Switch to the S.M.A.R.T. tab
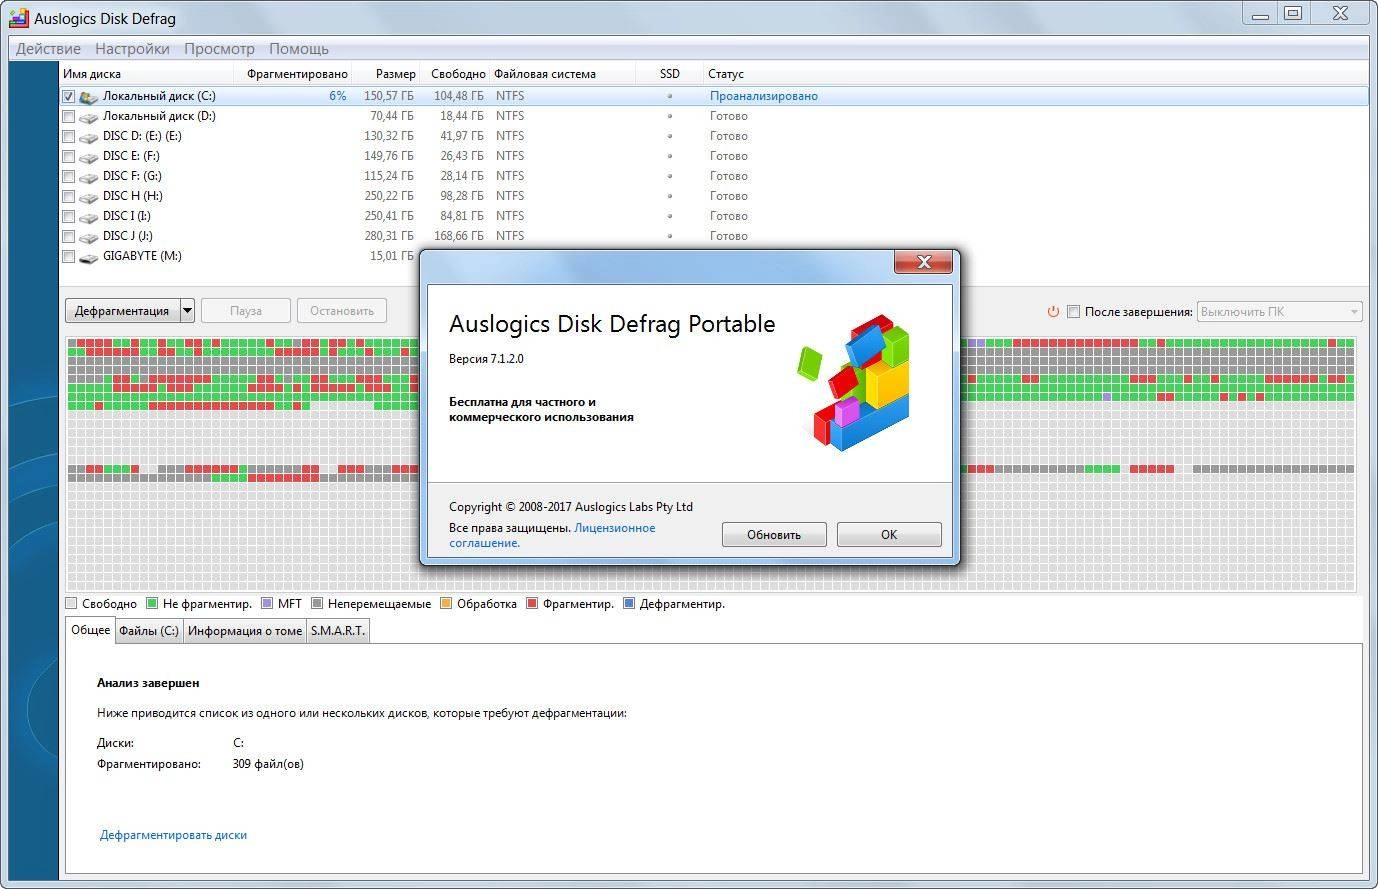Viewport: 1378px width, 889px height. click(x=338, y=631)
